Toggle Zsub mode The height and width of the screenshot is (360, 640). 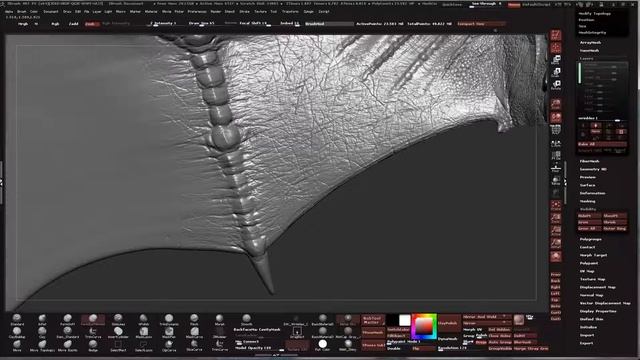tap(91, 24)
